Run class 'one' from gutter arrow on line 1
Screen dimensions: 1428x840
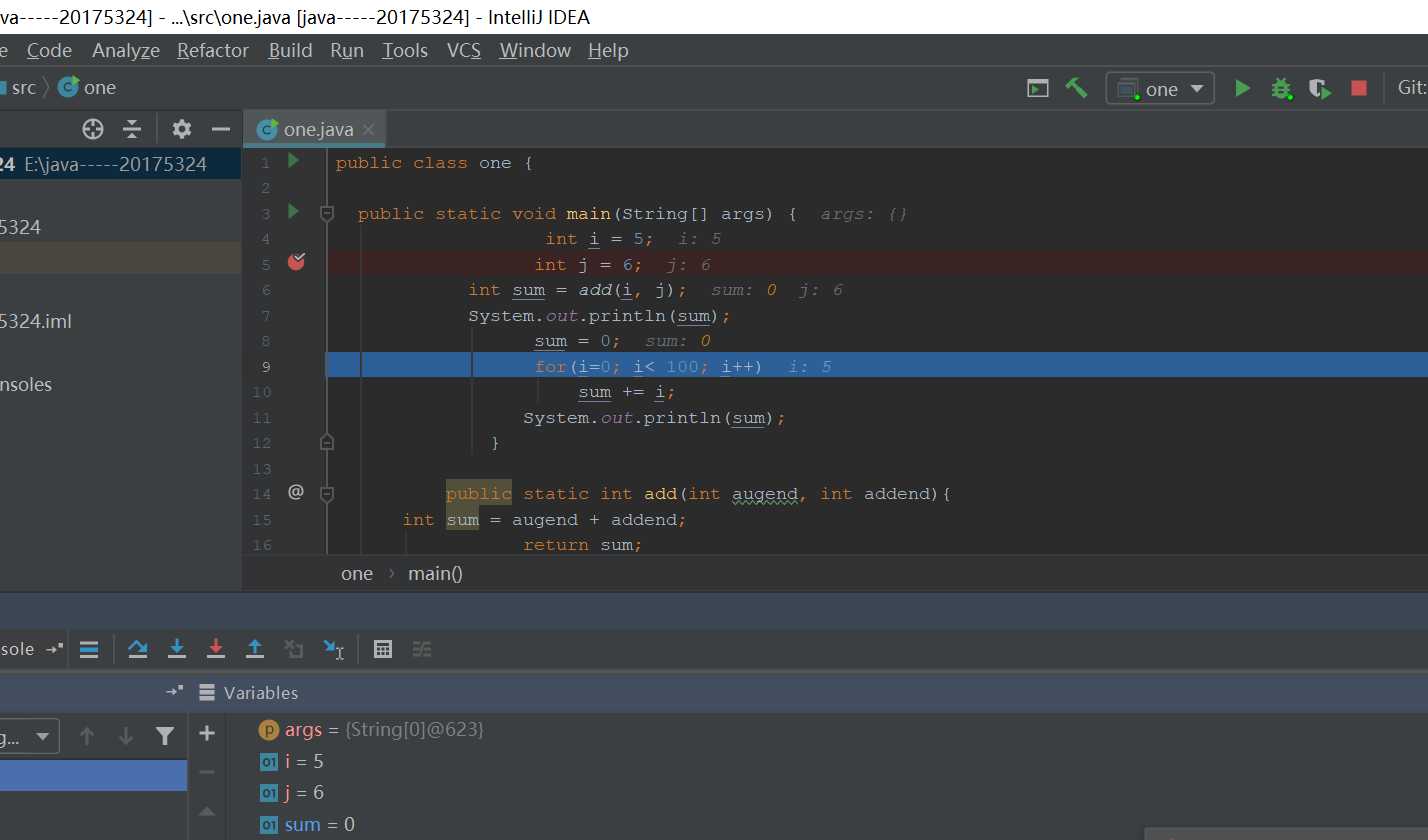[293, 160]
